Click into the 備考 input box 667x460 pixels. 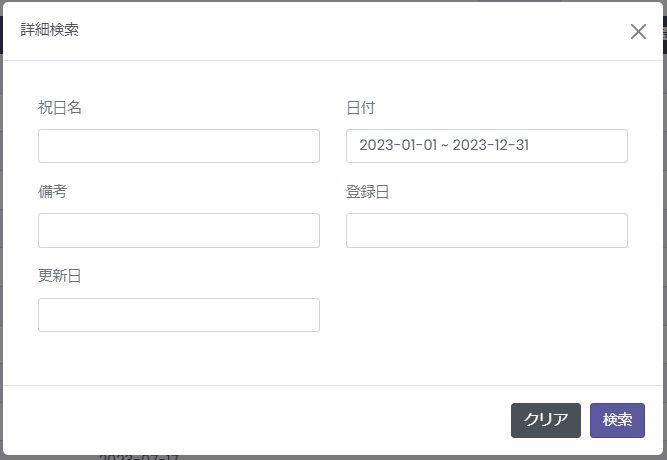[x=179, y=231]
